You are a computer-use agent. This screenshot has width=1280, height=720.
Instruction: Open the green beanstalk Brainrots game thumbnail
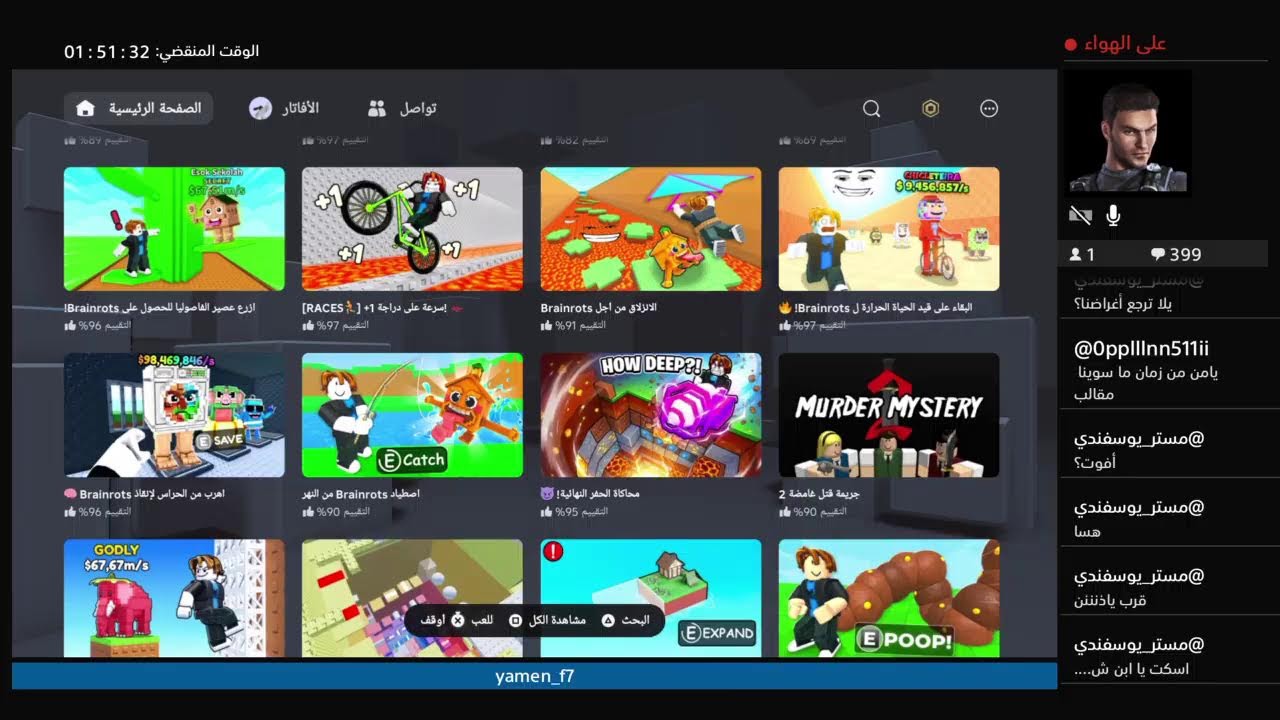[x=174, y=229]
